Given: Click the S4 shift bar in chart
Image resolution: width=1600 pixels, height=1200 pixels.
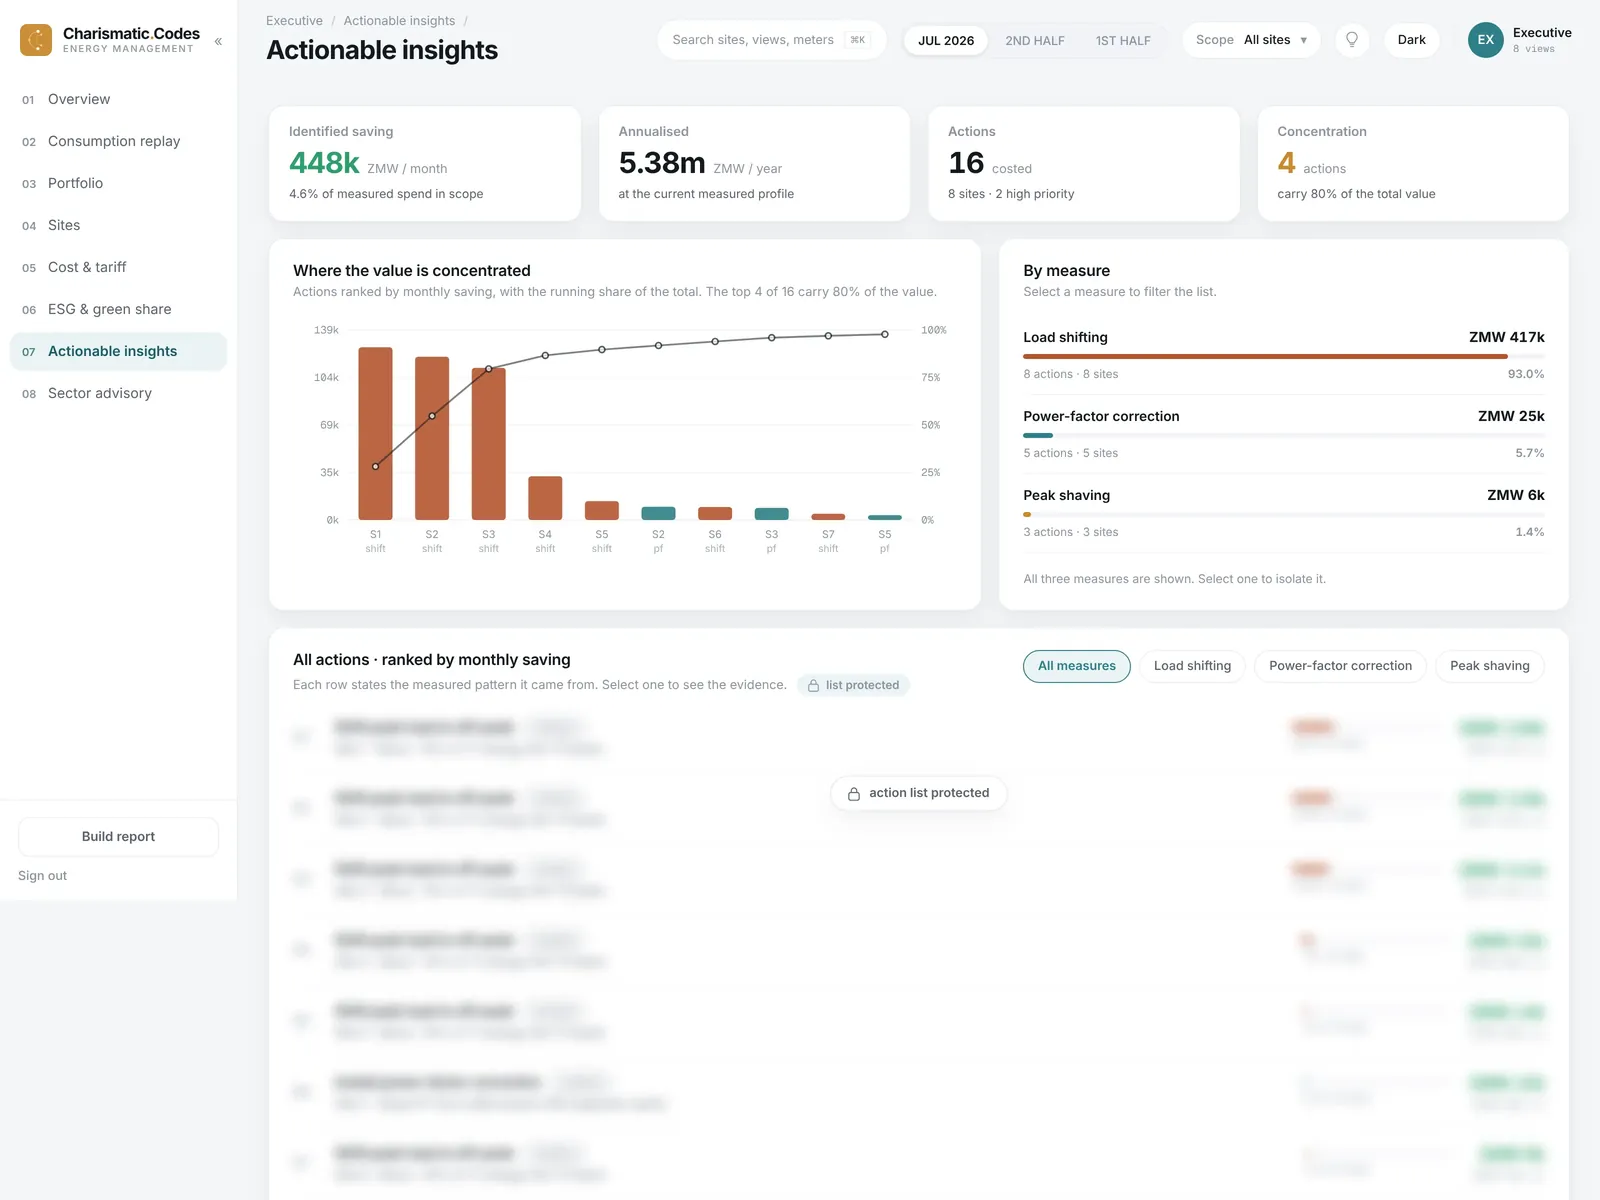Looking at the screenshot, I should pyautogui.click(x=545, y=498).
